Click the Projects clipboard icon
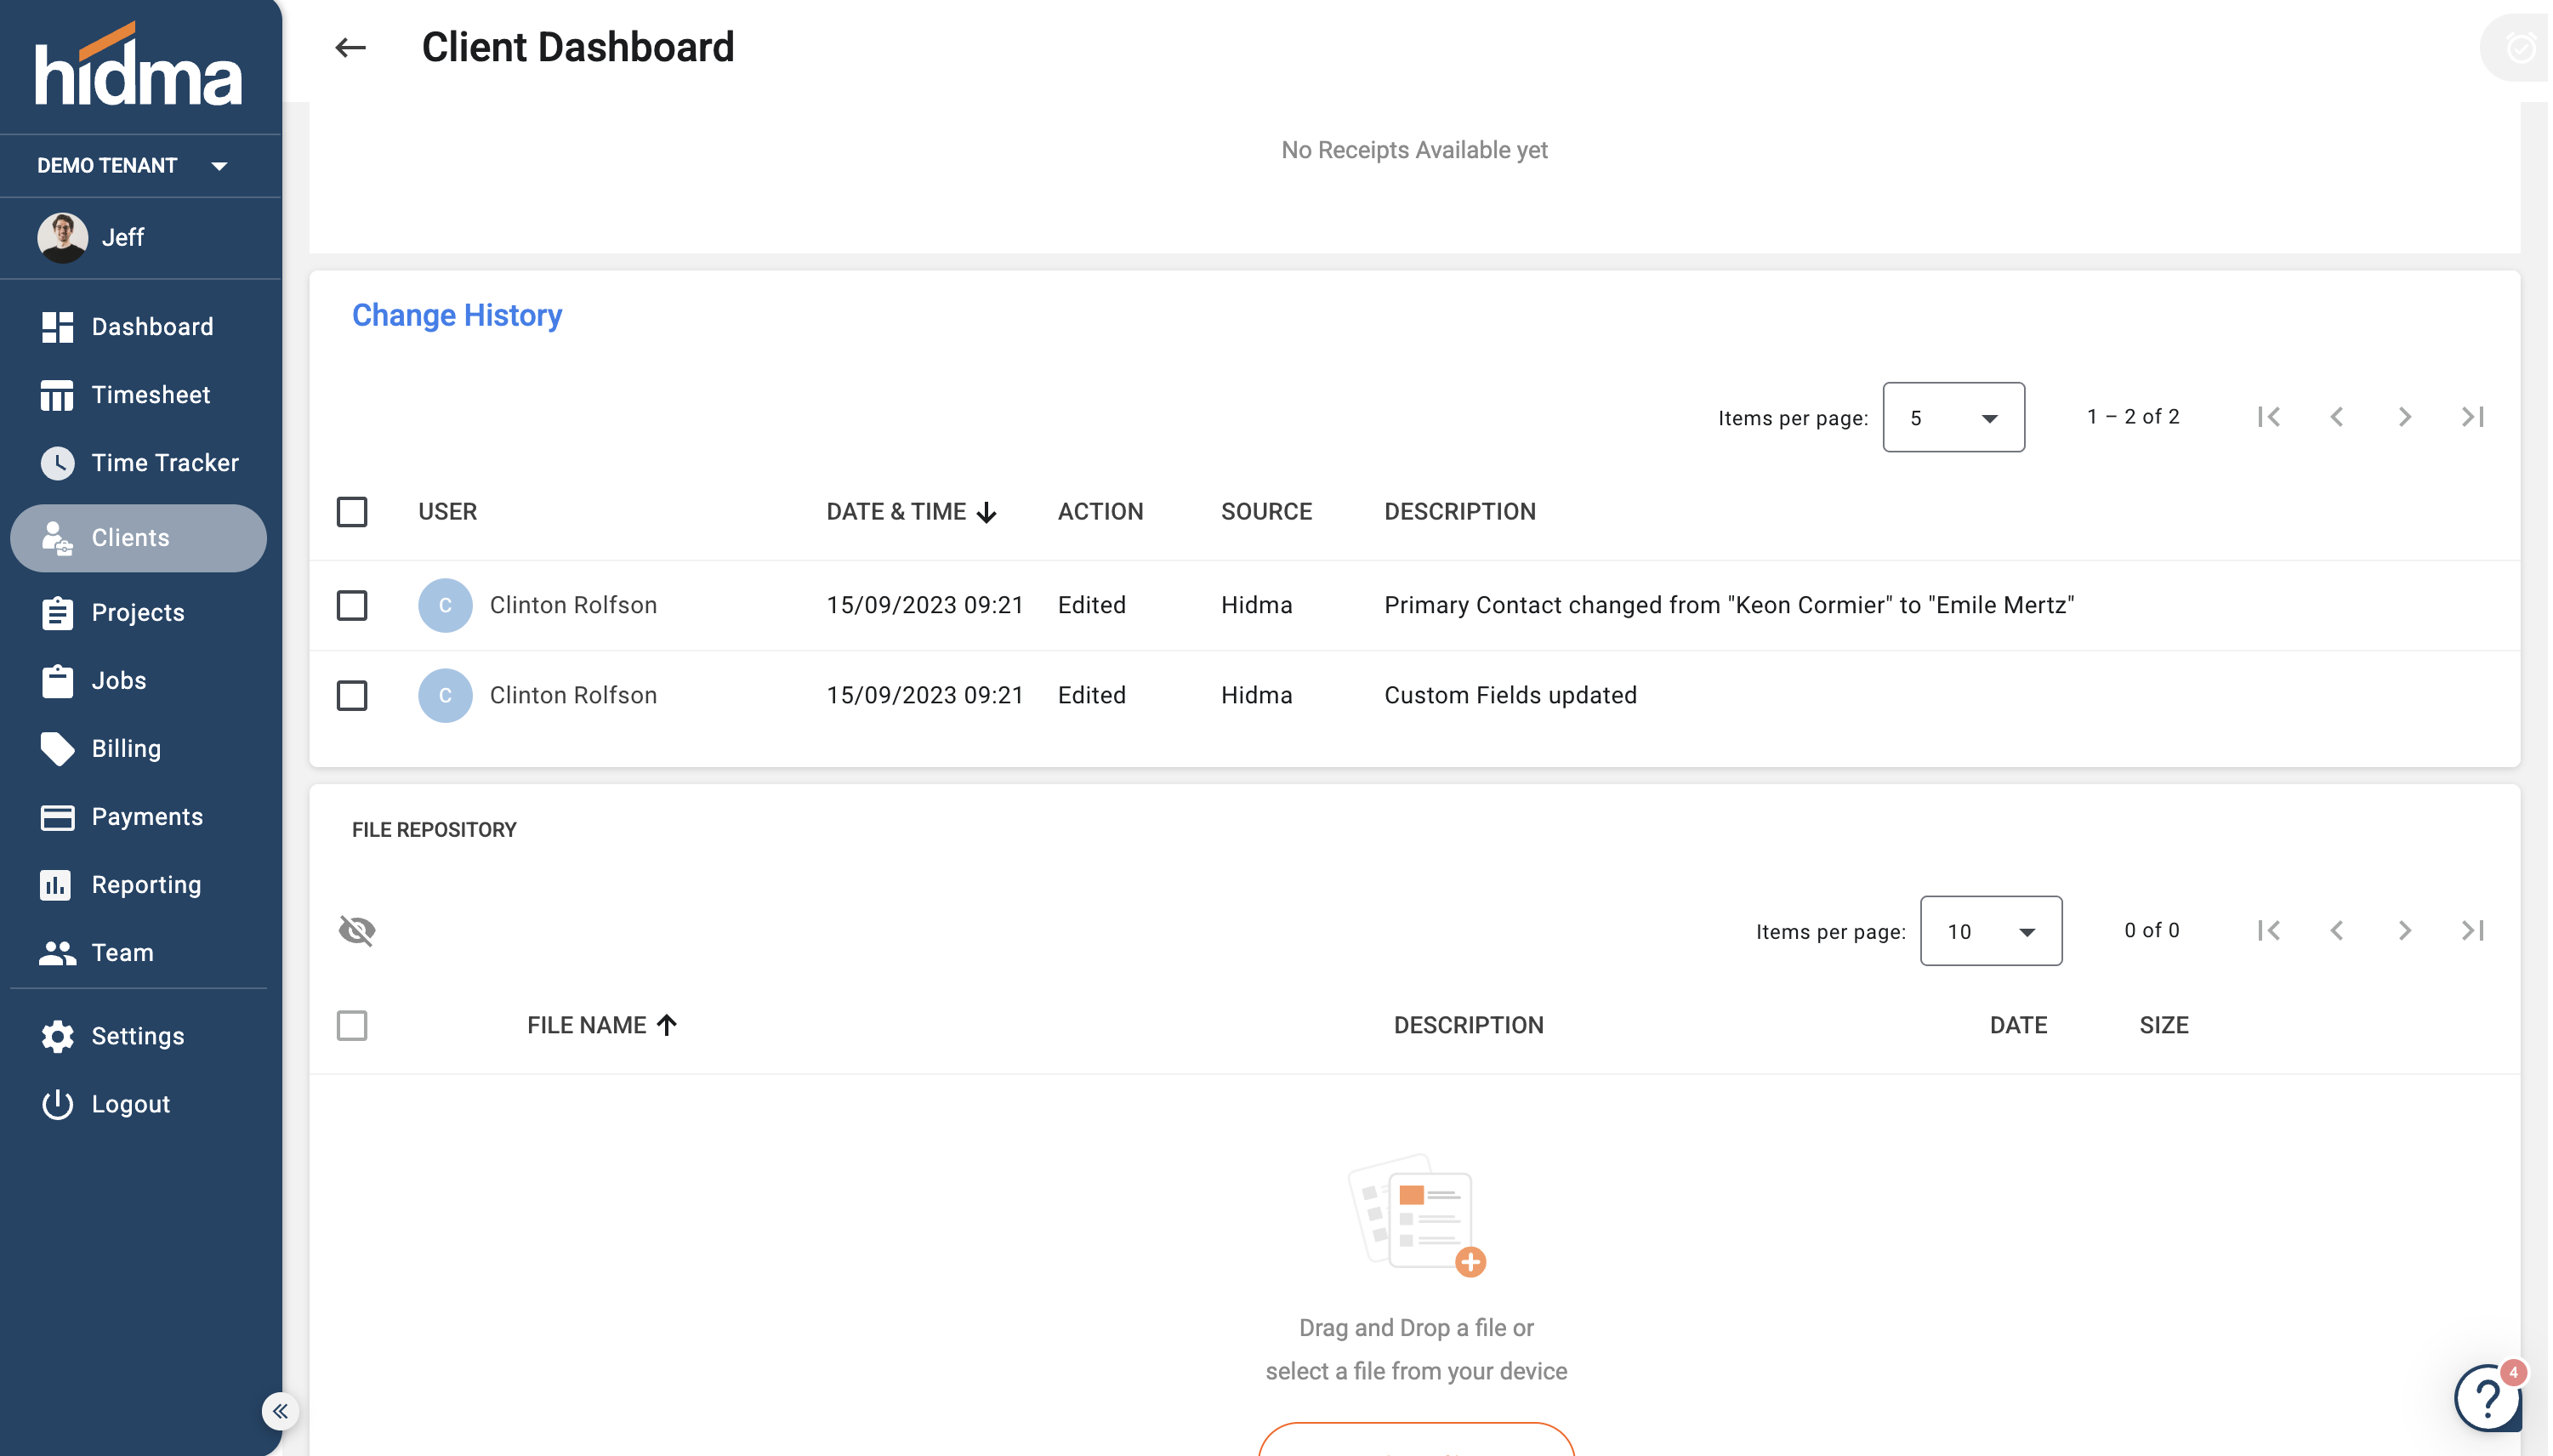The width and height of the screenshot is (2553, 1456). pyautogui.click(x=57, y=612)
